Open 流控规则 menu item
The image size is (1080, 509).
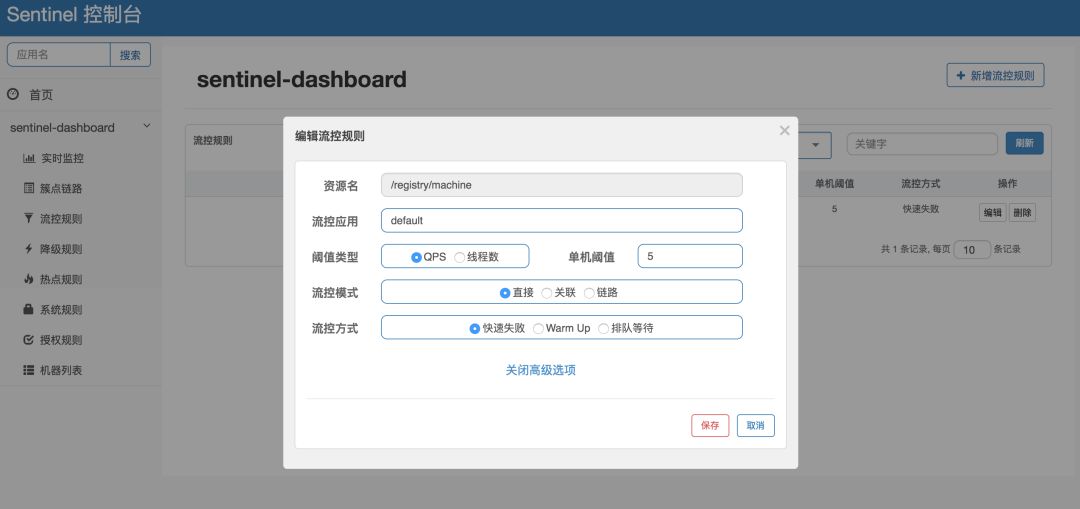click(61, 219)
